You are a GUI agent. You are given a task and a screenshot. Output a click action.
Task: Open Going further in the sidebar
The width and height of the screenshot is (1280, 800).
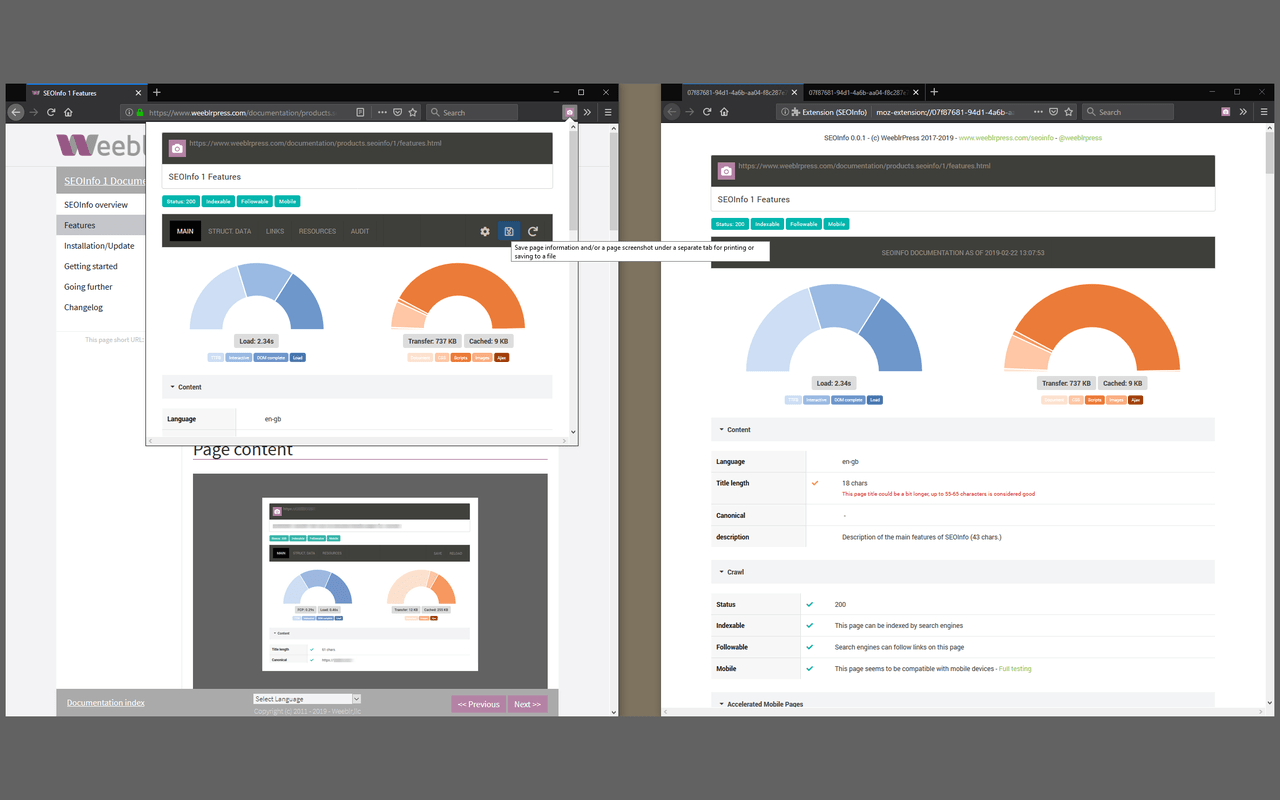tap(88, 287)
